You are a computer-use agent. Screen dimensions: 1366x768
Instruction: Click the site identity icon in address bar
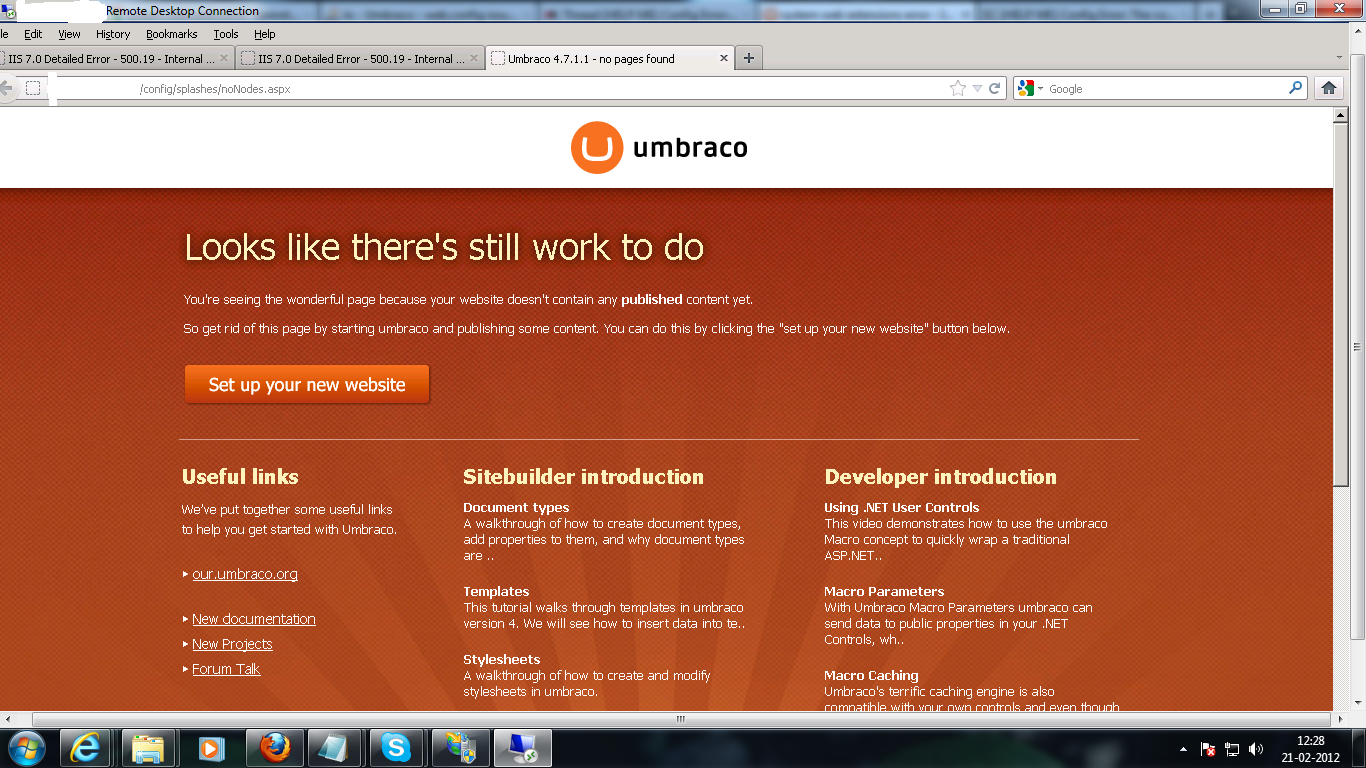(33, 88)
